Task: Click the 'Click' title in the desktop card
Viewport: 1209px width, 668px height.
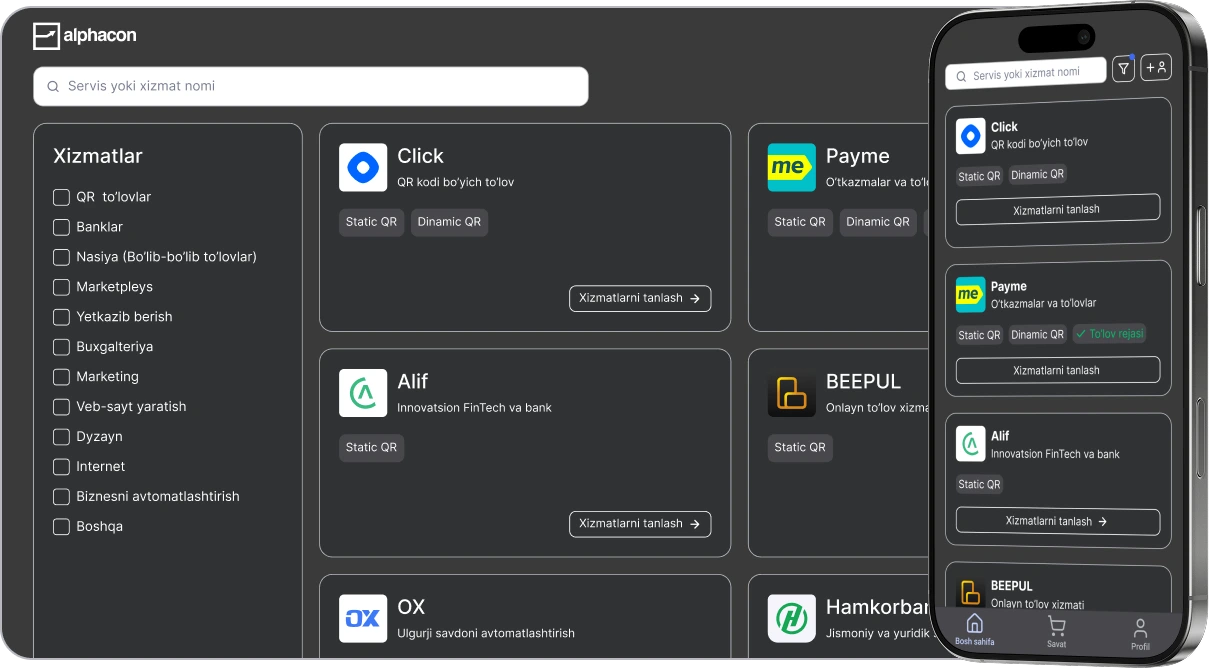Action: coord(420,156)
